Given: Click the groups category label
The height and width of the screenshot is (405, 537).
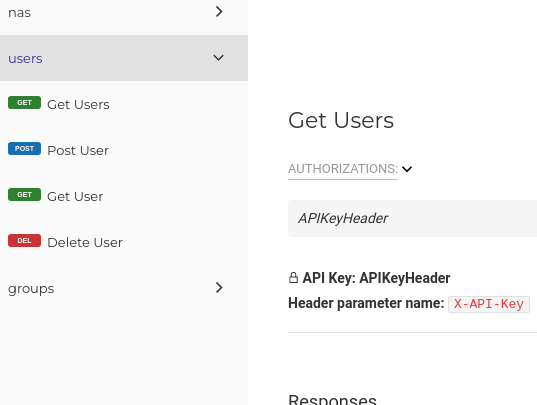Looking at the screenshot, I should pyautogui.click(x=31, y=289).
